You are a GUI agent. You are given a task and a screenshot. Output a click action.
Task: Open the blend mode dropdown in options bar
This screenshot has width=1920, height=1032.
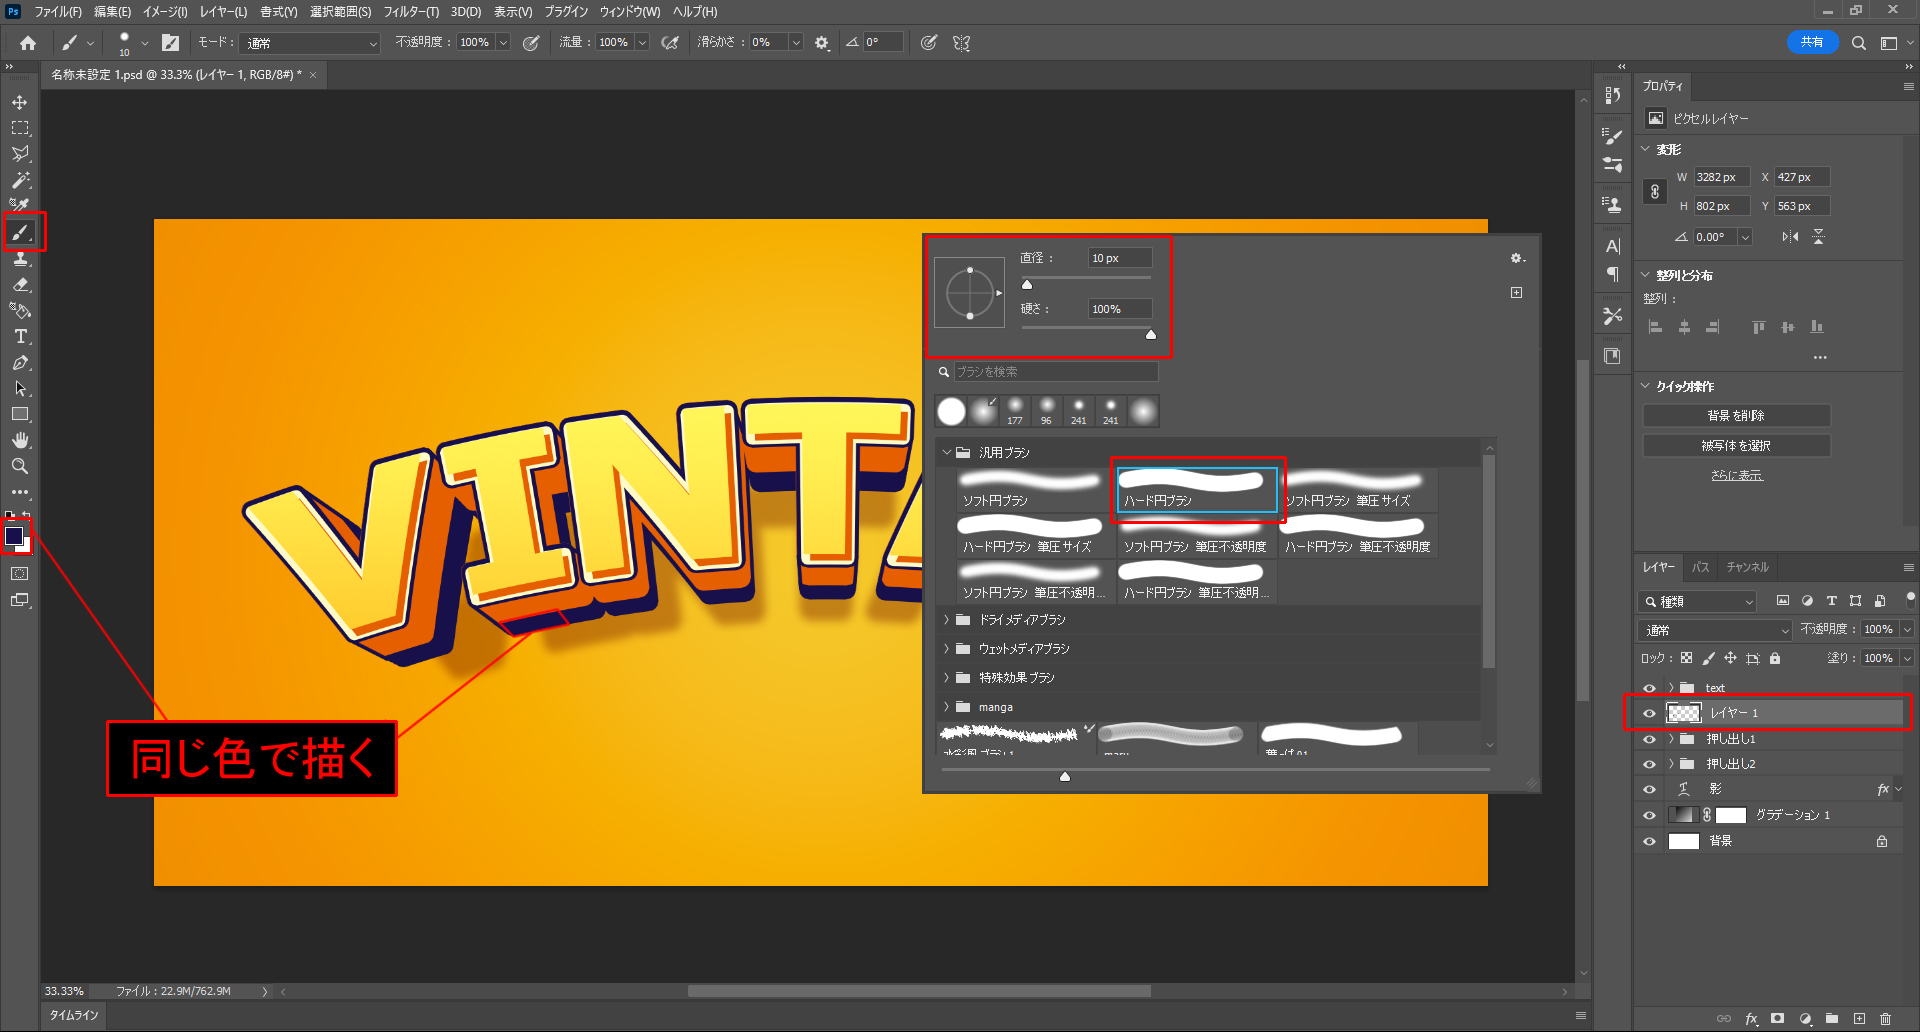pyautogui.click(x=311, y=43)
